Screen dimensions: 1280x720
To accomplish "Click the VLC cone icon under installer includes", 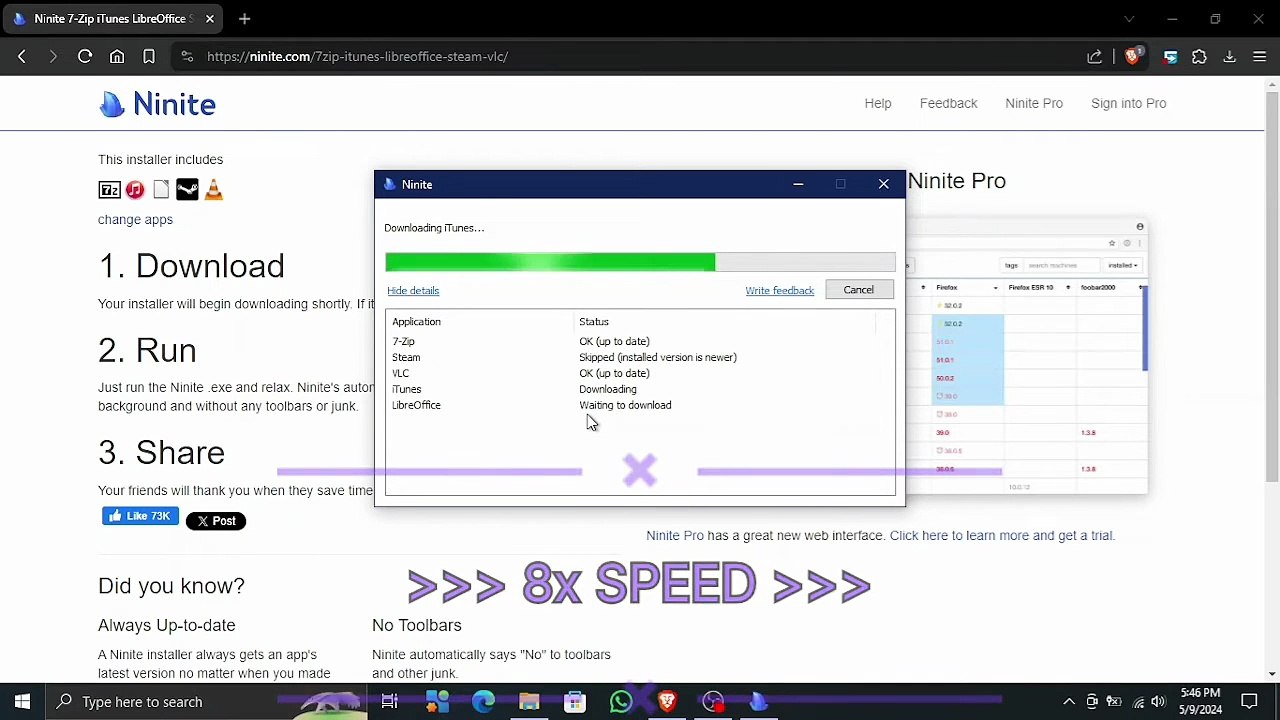I will [213, 190].
